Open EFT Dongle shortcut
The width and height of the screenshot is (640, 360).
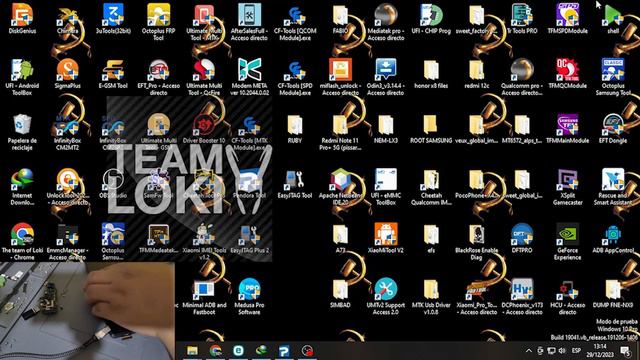(x=613, y=124)
